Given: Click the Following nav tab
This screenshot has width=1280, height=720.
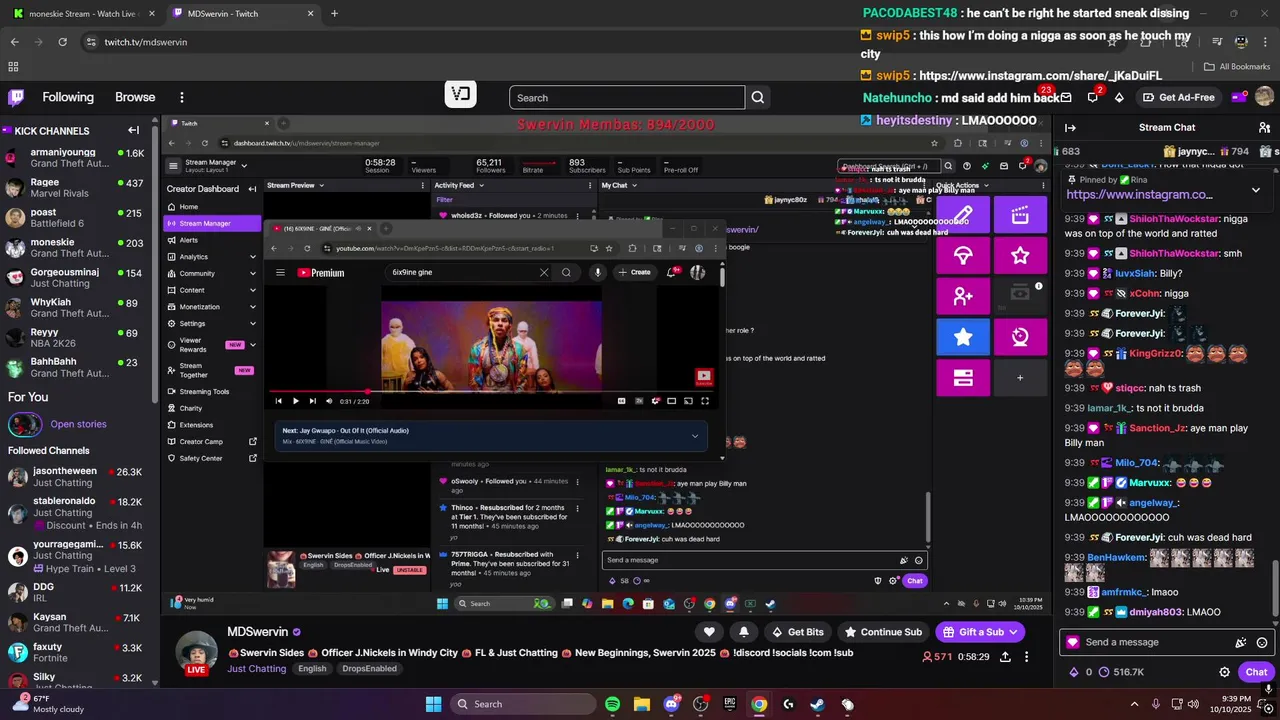Looking at the screenshot, I should (68, 97).
